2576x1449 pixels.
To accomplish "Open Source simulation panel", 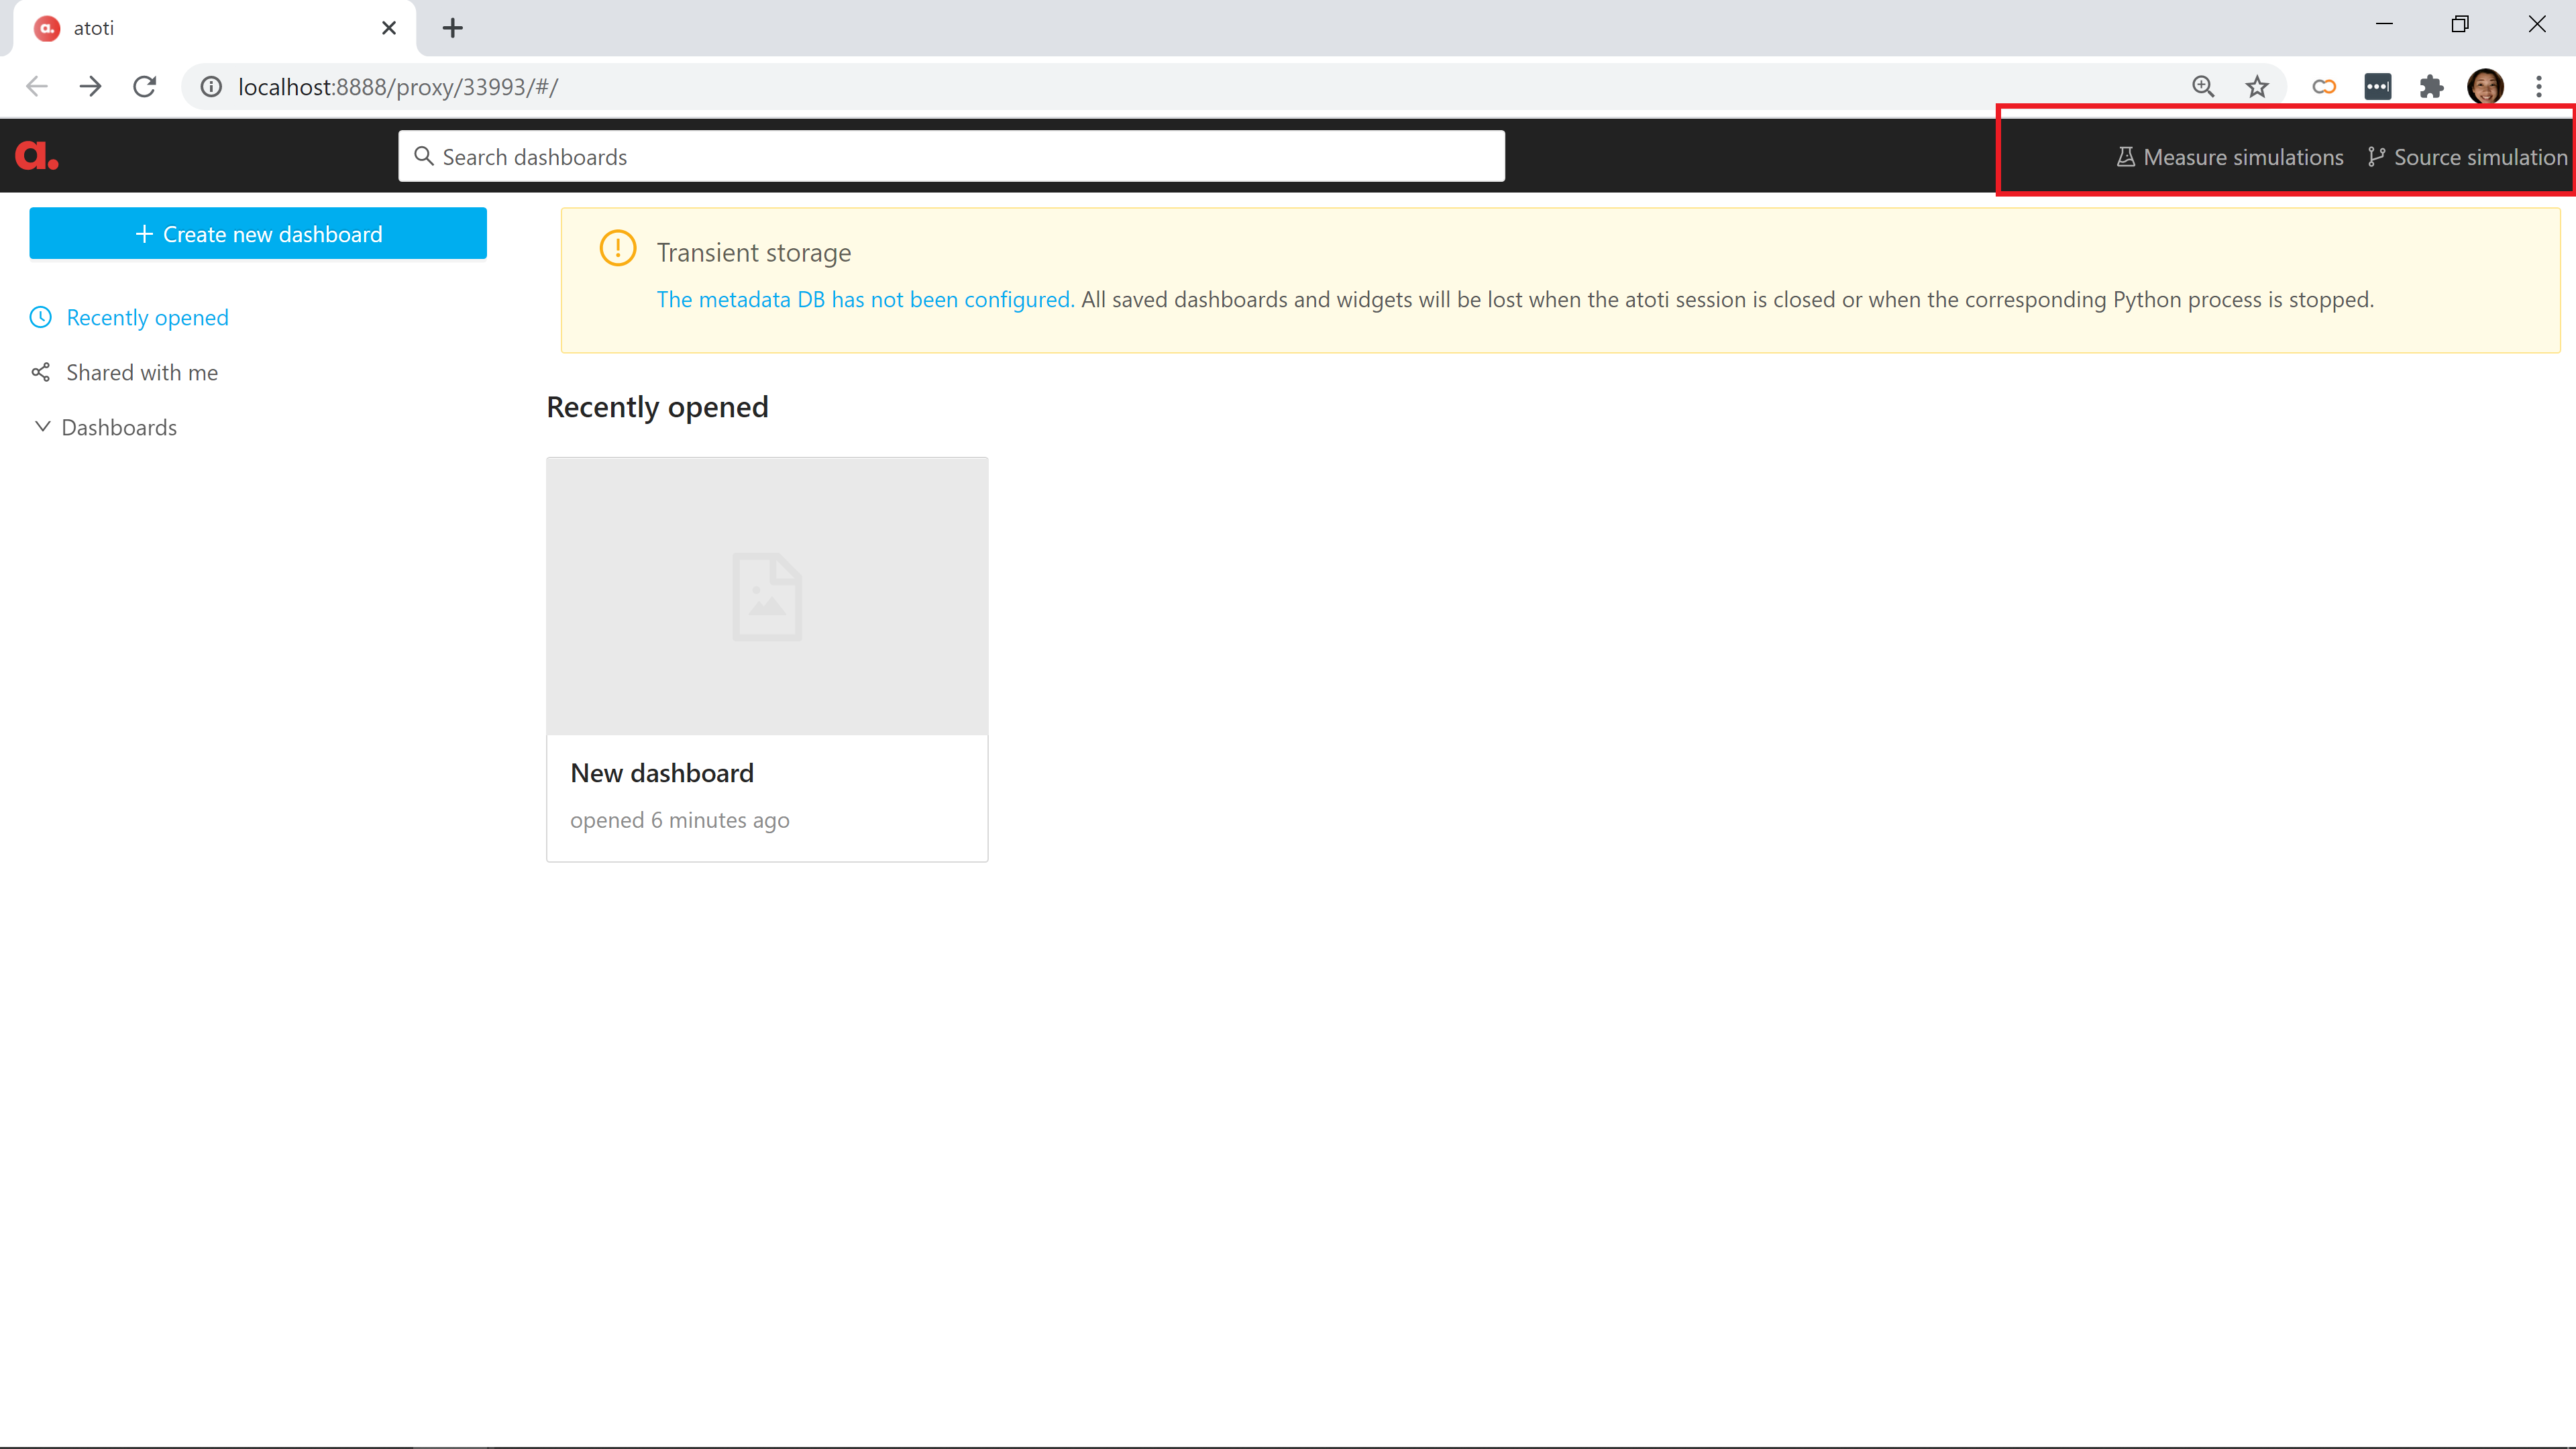I will (x=2467, y=157).
